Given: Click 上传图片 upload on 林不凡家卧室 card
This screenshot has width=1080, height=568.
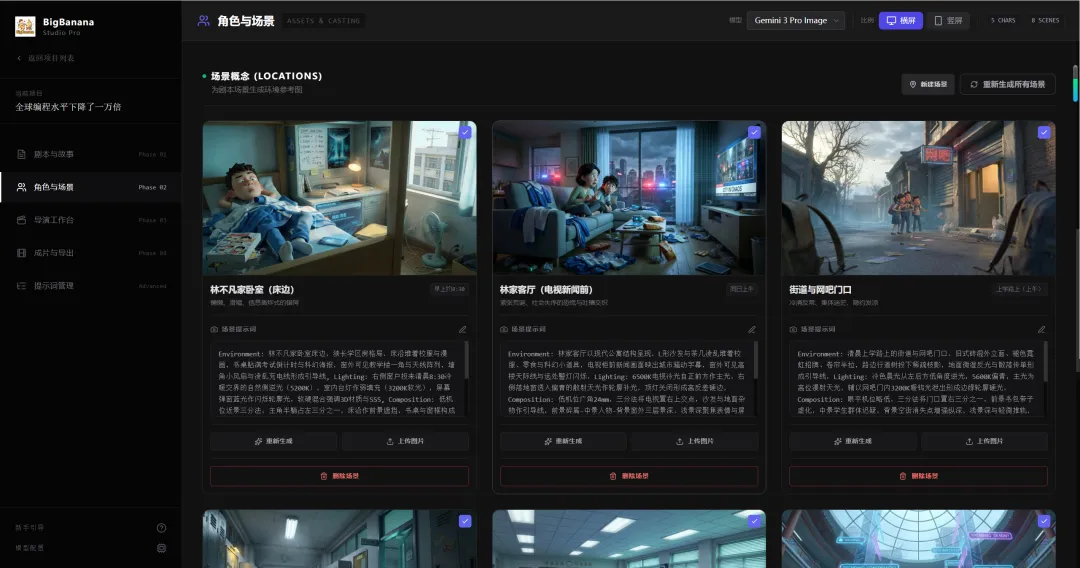Looking at the screenshot, I should click(x=405, y=441).
